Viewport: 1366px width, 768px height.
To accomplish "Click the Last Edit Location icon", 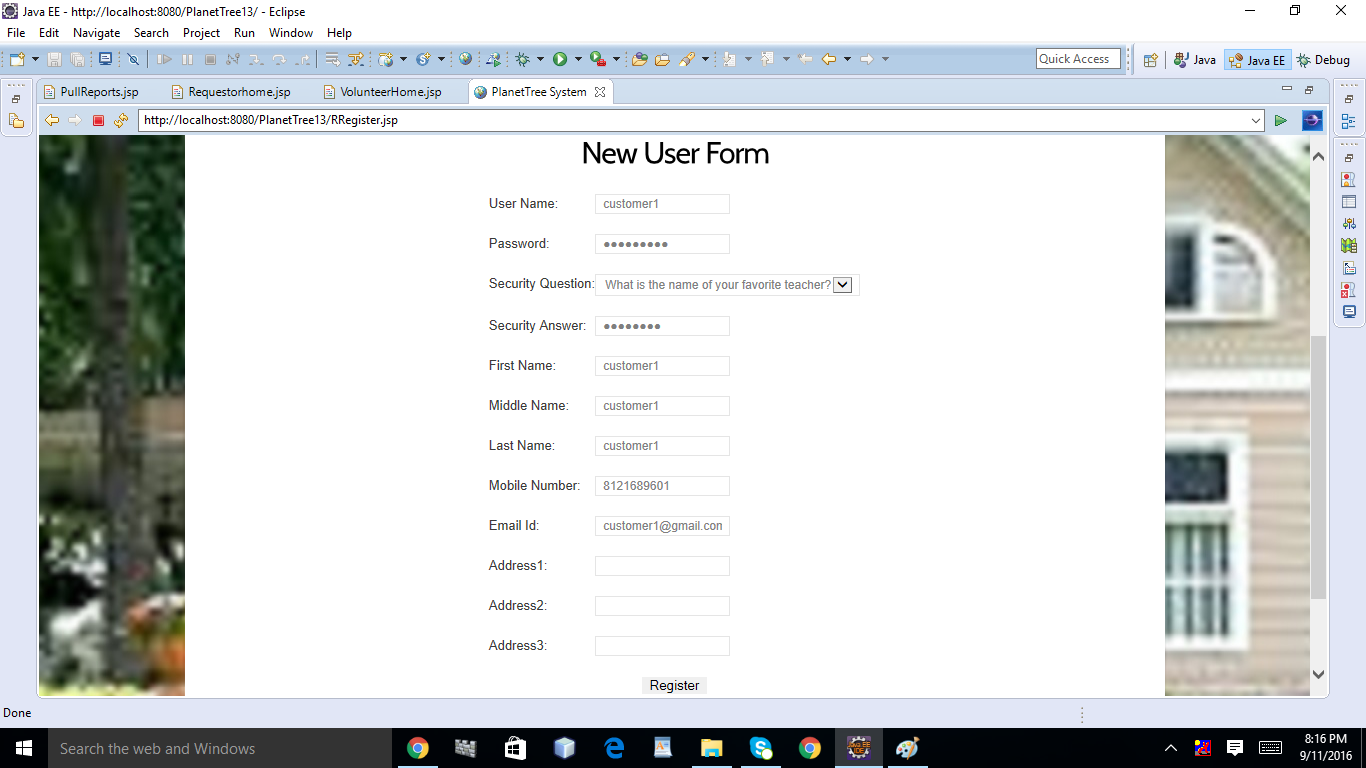I will [805, 59].
